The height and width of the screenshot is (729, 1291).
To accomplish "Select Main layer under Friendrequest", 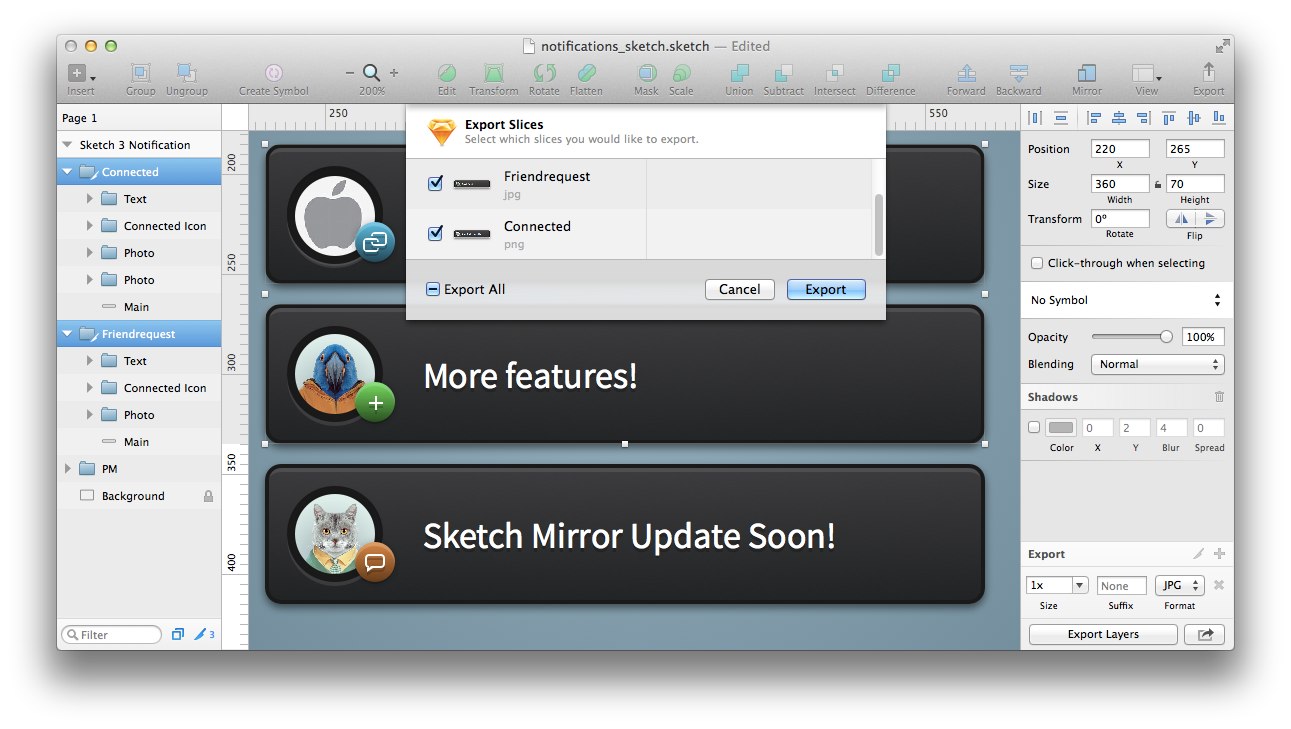I will pos(139,442).
